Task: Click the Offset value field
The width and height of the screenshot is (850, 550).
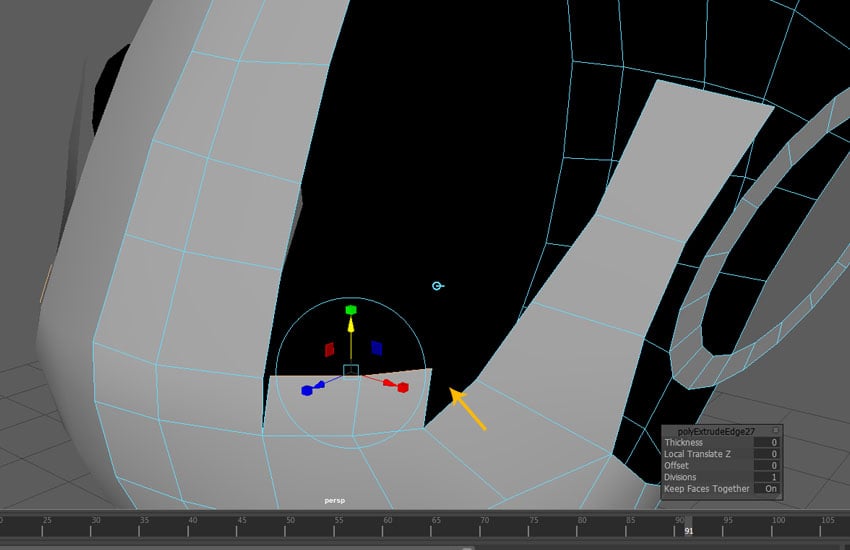Action: click(767, 465)
